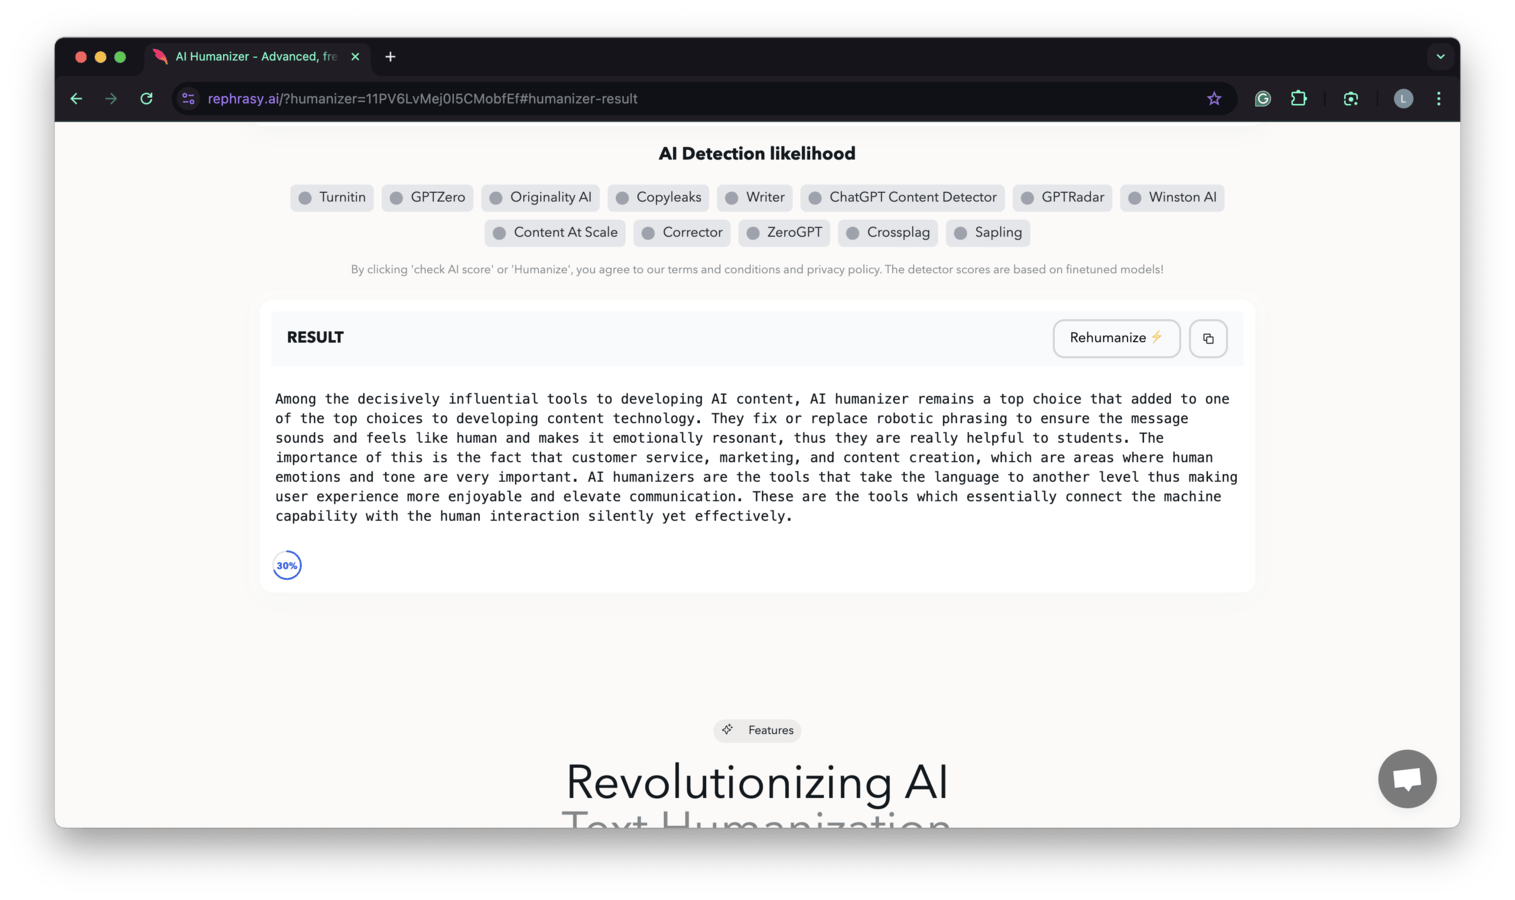Select the Crossplag detector chip
This screenshot has height=900, width=1515.
point(888,232)
